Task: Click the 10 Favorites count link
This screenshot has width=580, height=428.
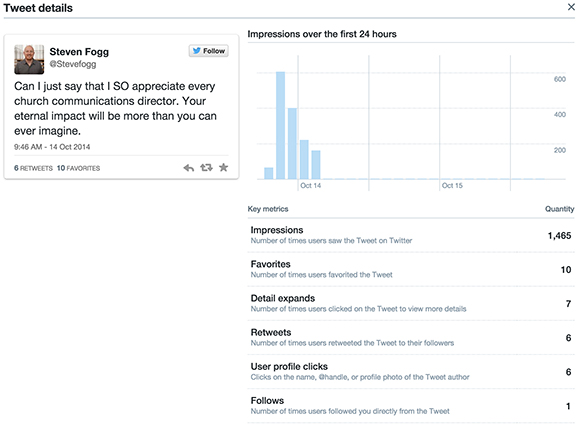Action: pos(78,168)
